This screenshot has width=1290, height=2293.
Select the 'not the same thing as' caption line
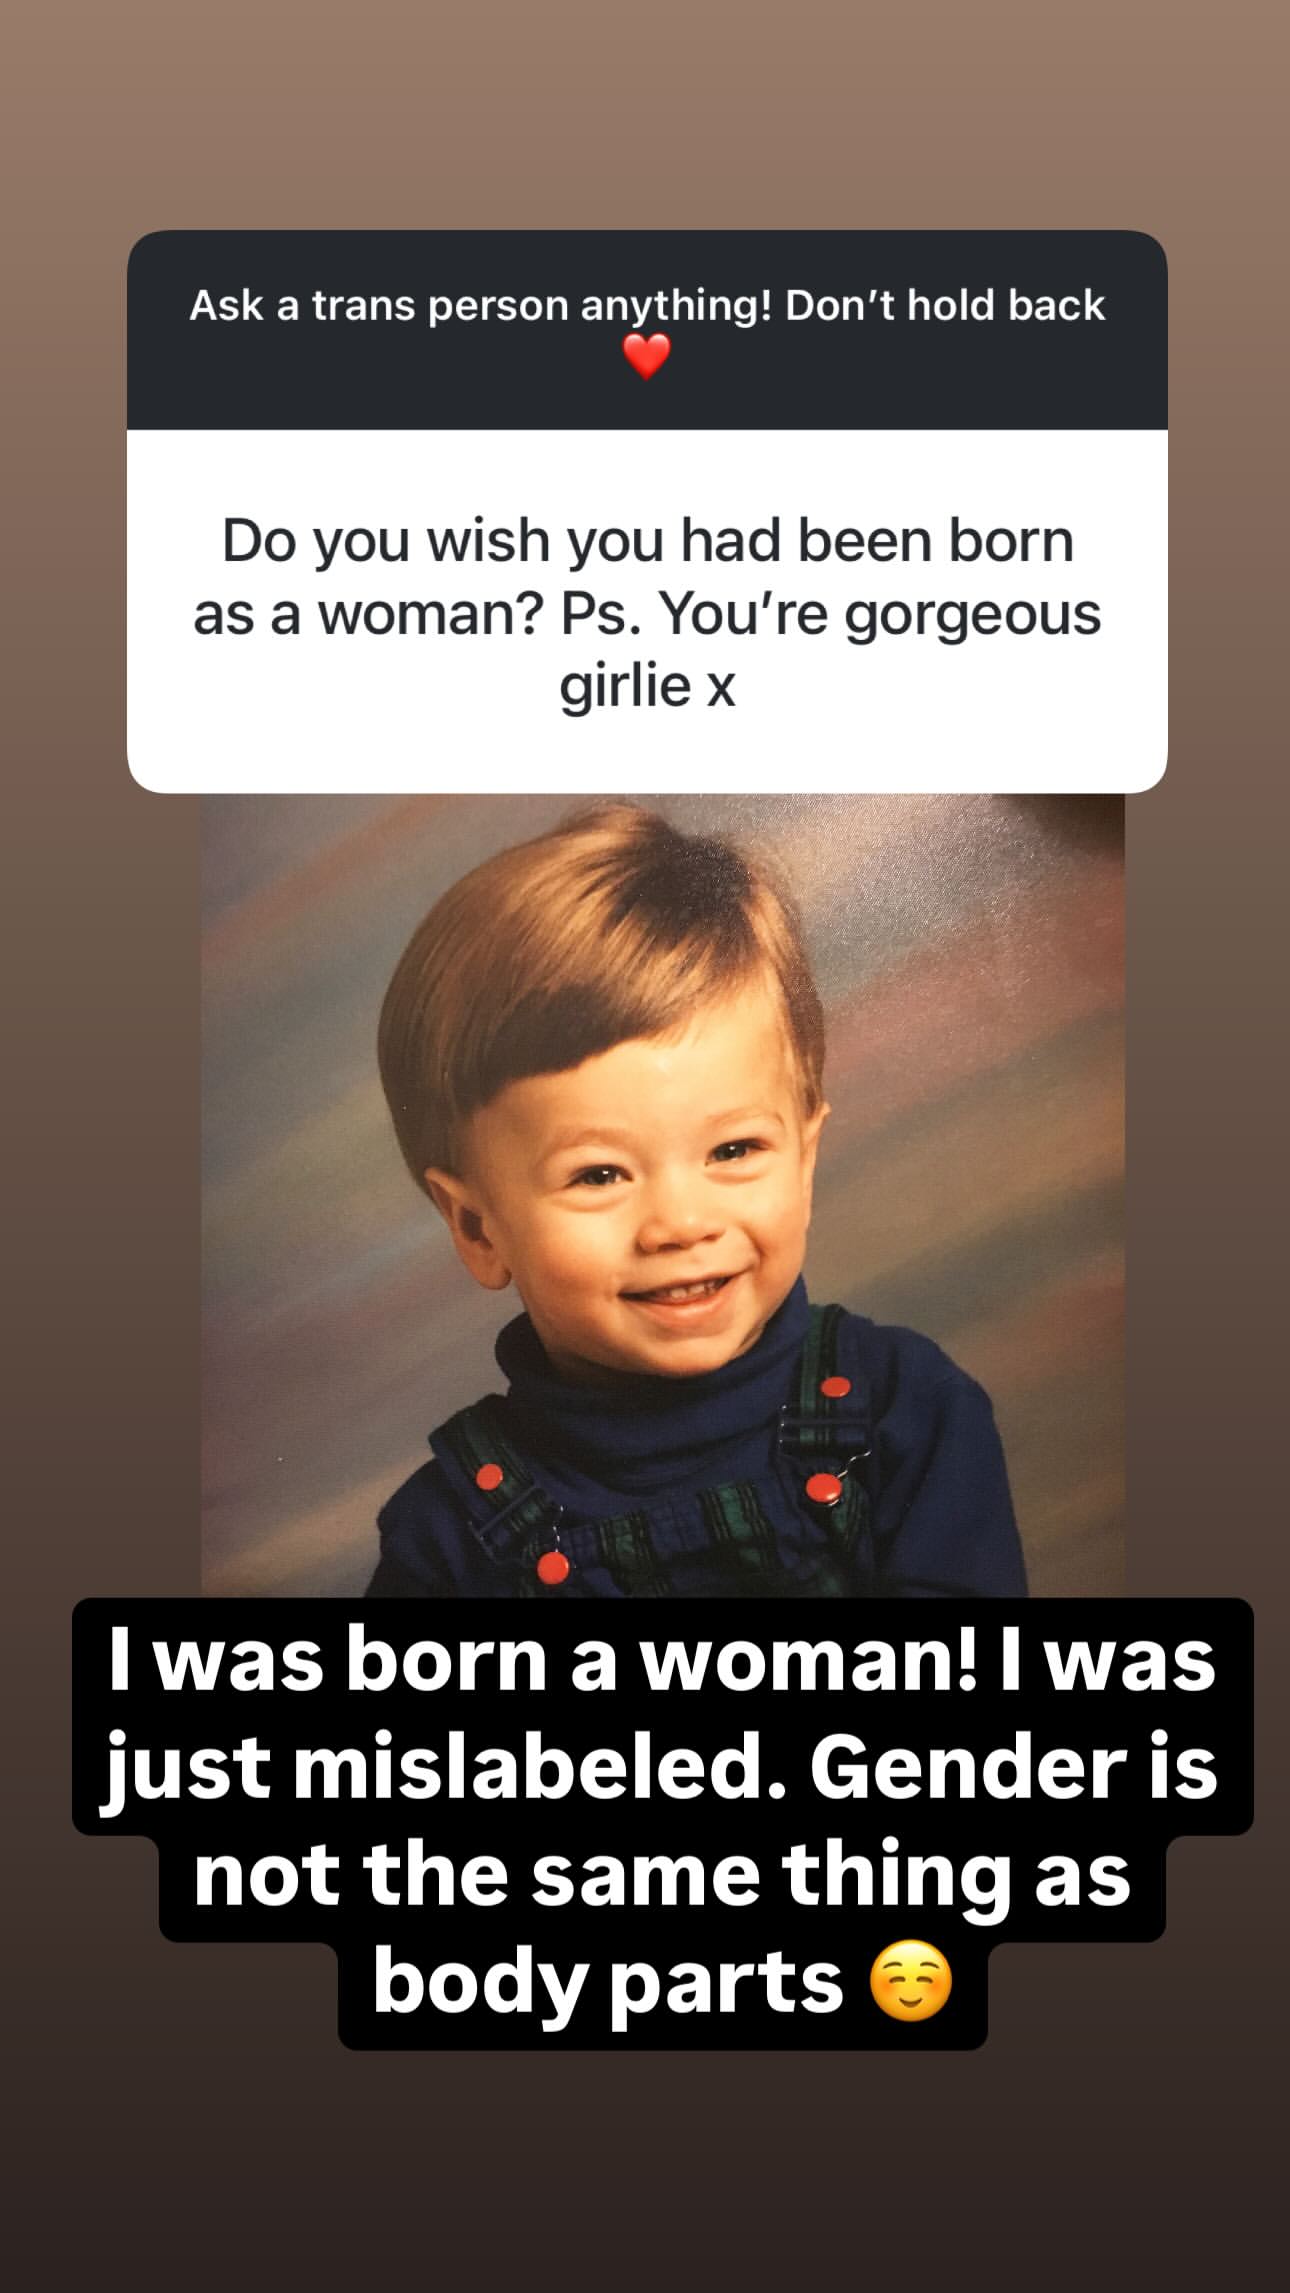[x=661, y=1876]
